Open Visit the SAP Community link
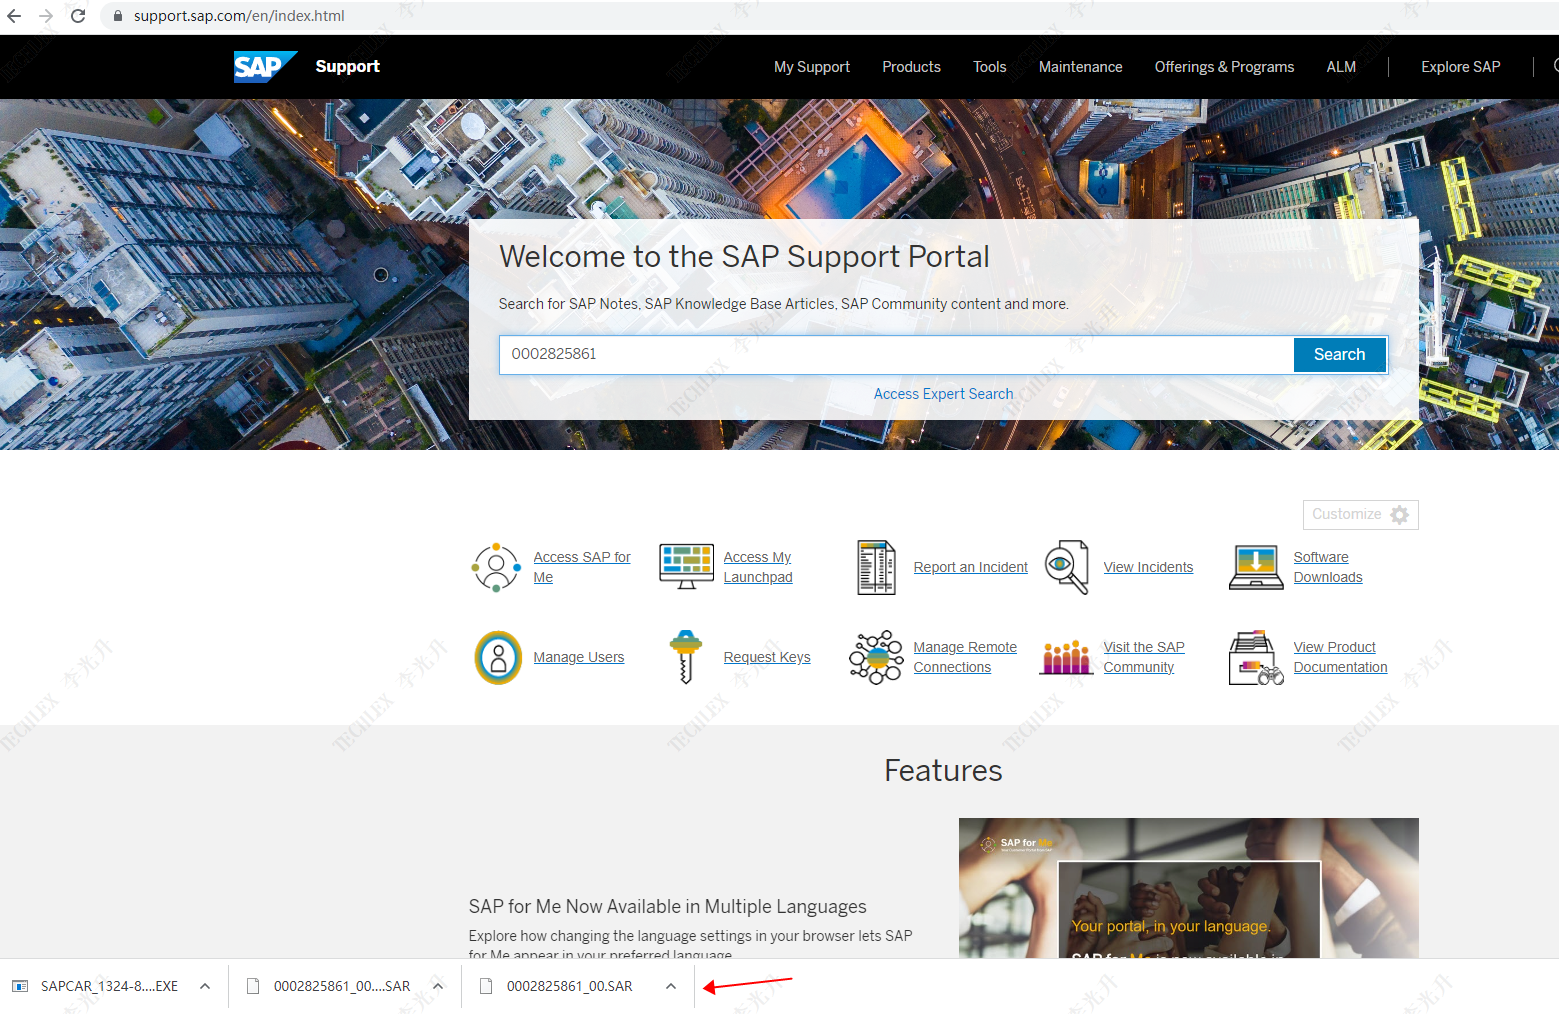This screenshot has height=1014, width=1559. point(1144,657)
